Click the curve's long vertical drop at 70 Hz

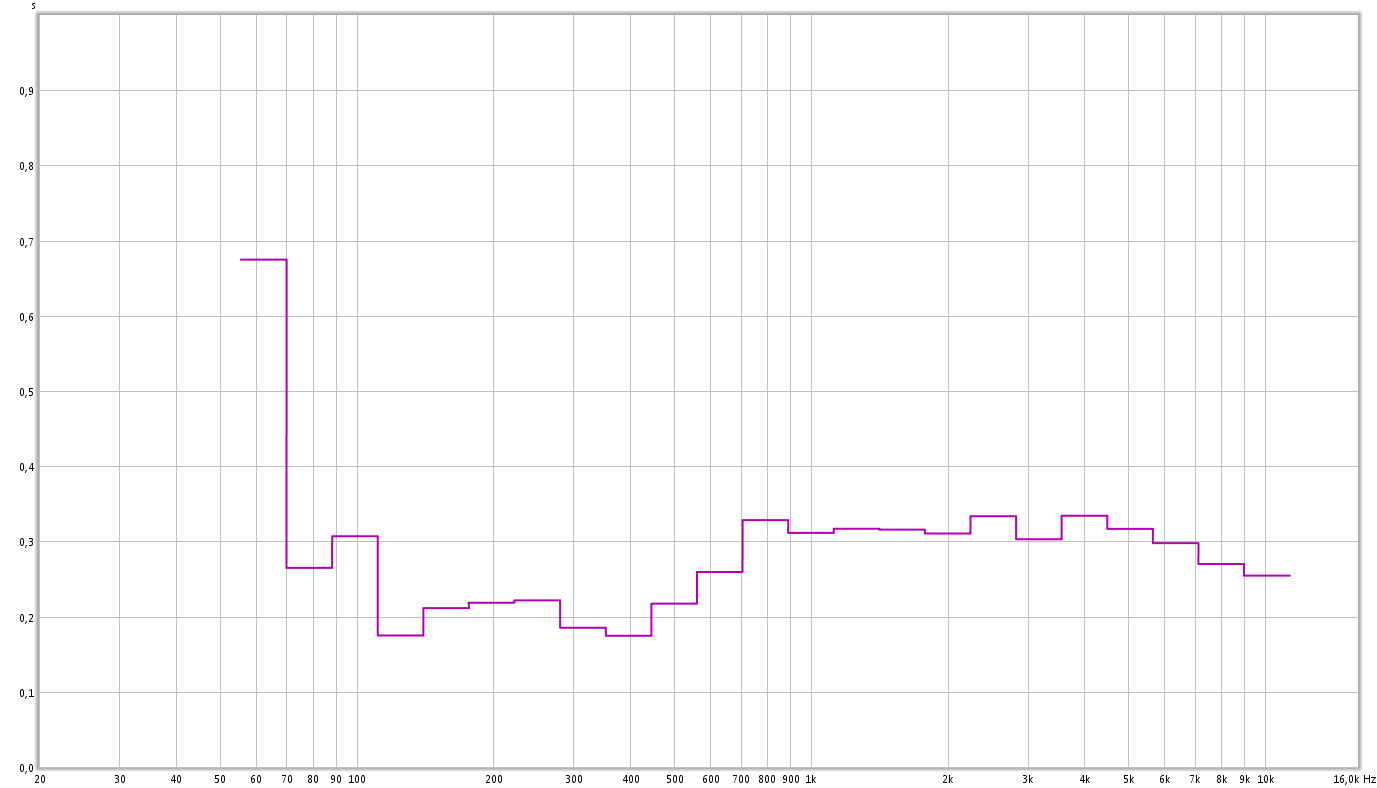point(287,414)
